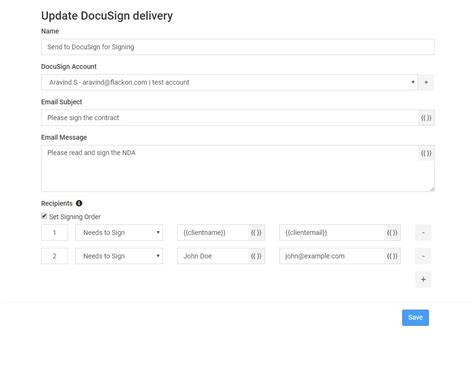The image size is (474, 367).
Task: Add a new recipient row
Action: pos(423,279)
